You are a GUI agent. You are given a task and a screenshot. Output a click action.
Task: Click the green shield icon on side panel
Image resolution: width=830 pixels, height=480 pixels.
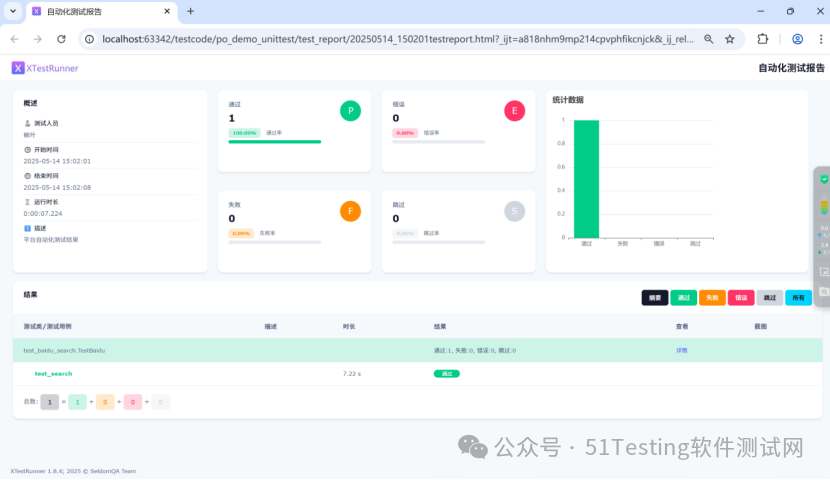coord(824,179)
